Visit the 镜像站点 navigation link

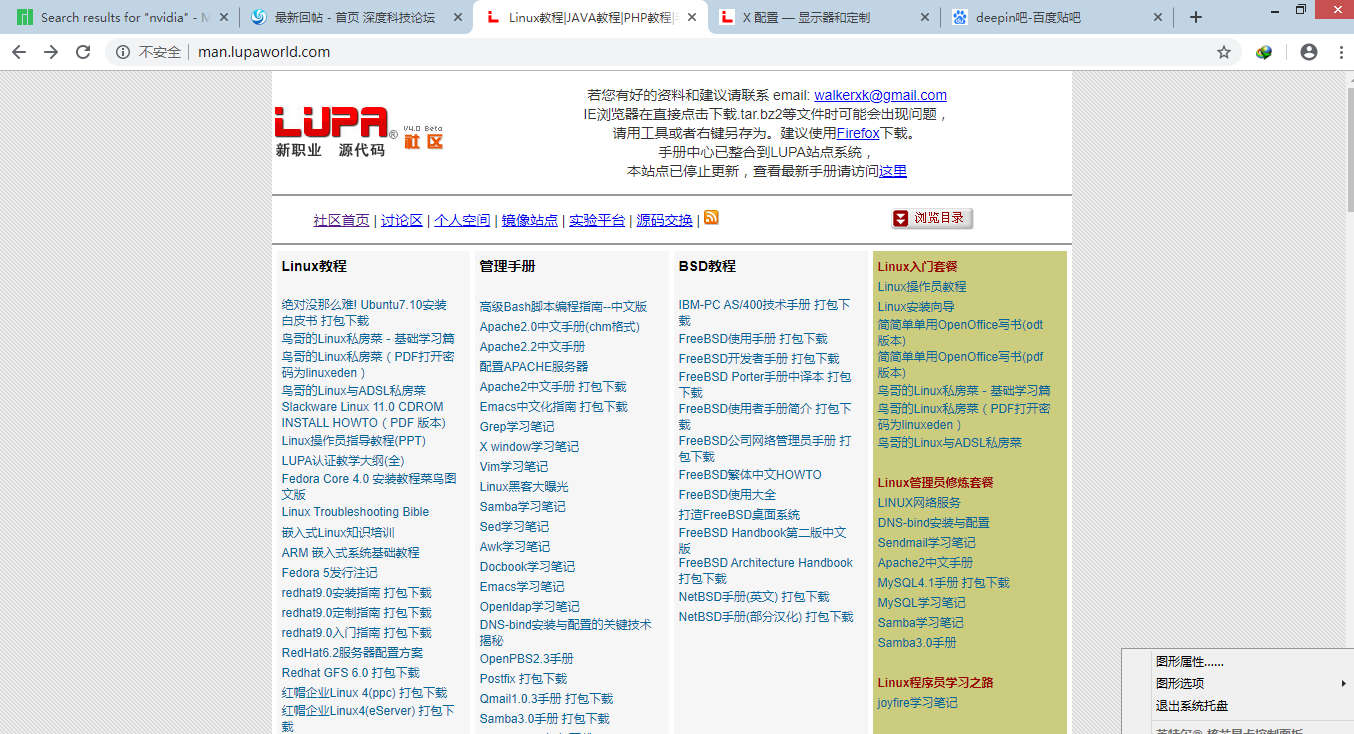click(x=530, y=221)
